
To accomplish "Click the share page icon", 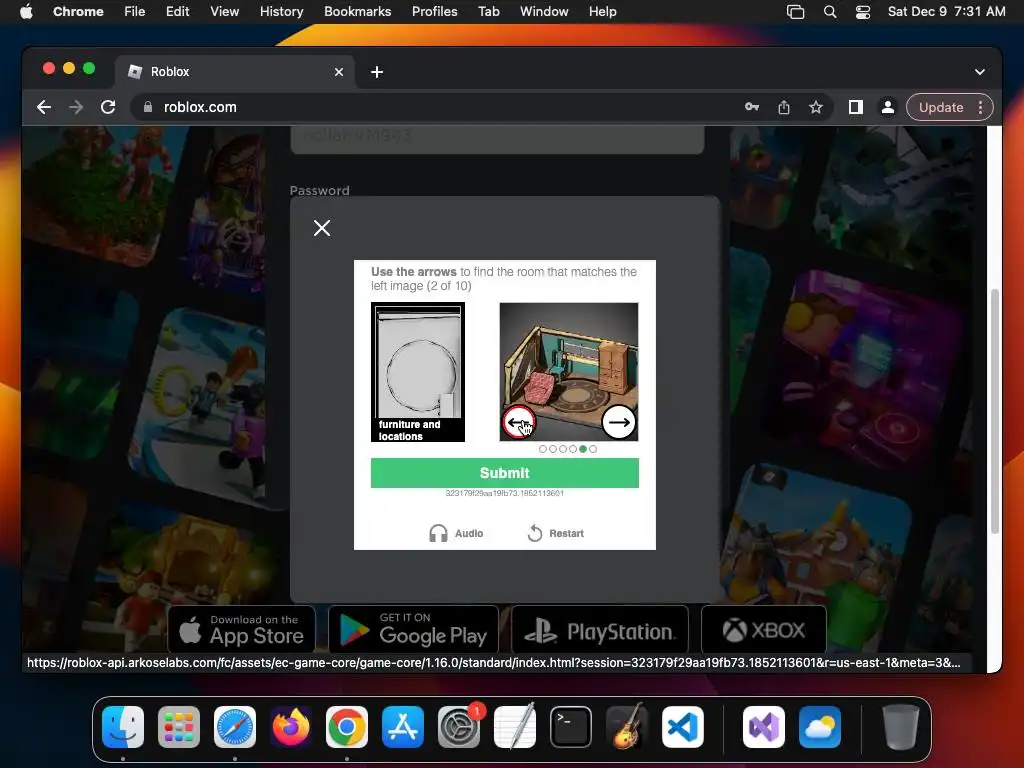I will click(784, 107).
